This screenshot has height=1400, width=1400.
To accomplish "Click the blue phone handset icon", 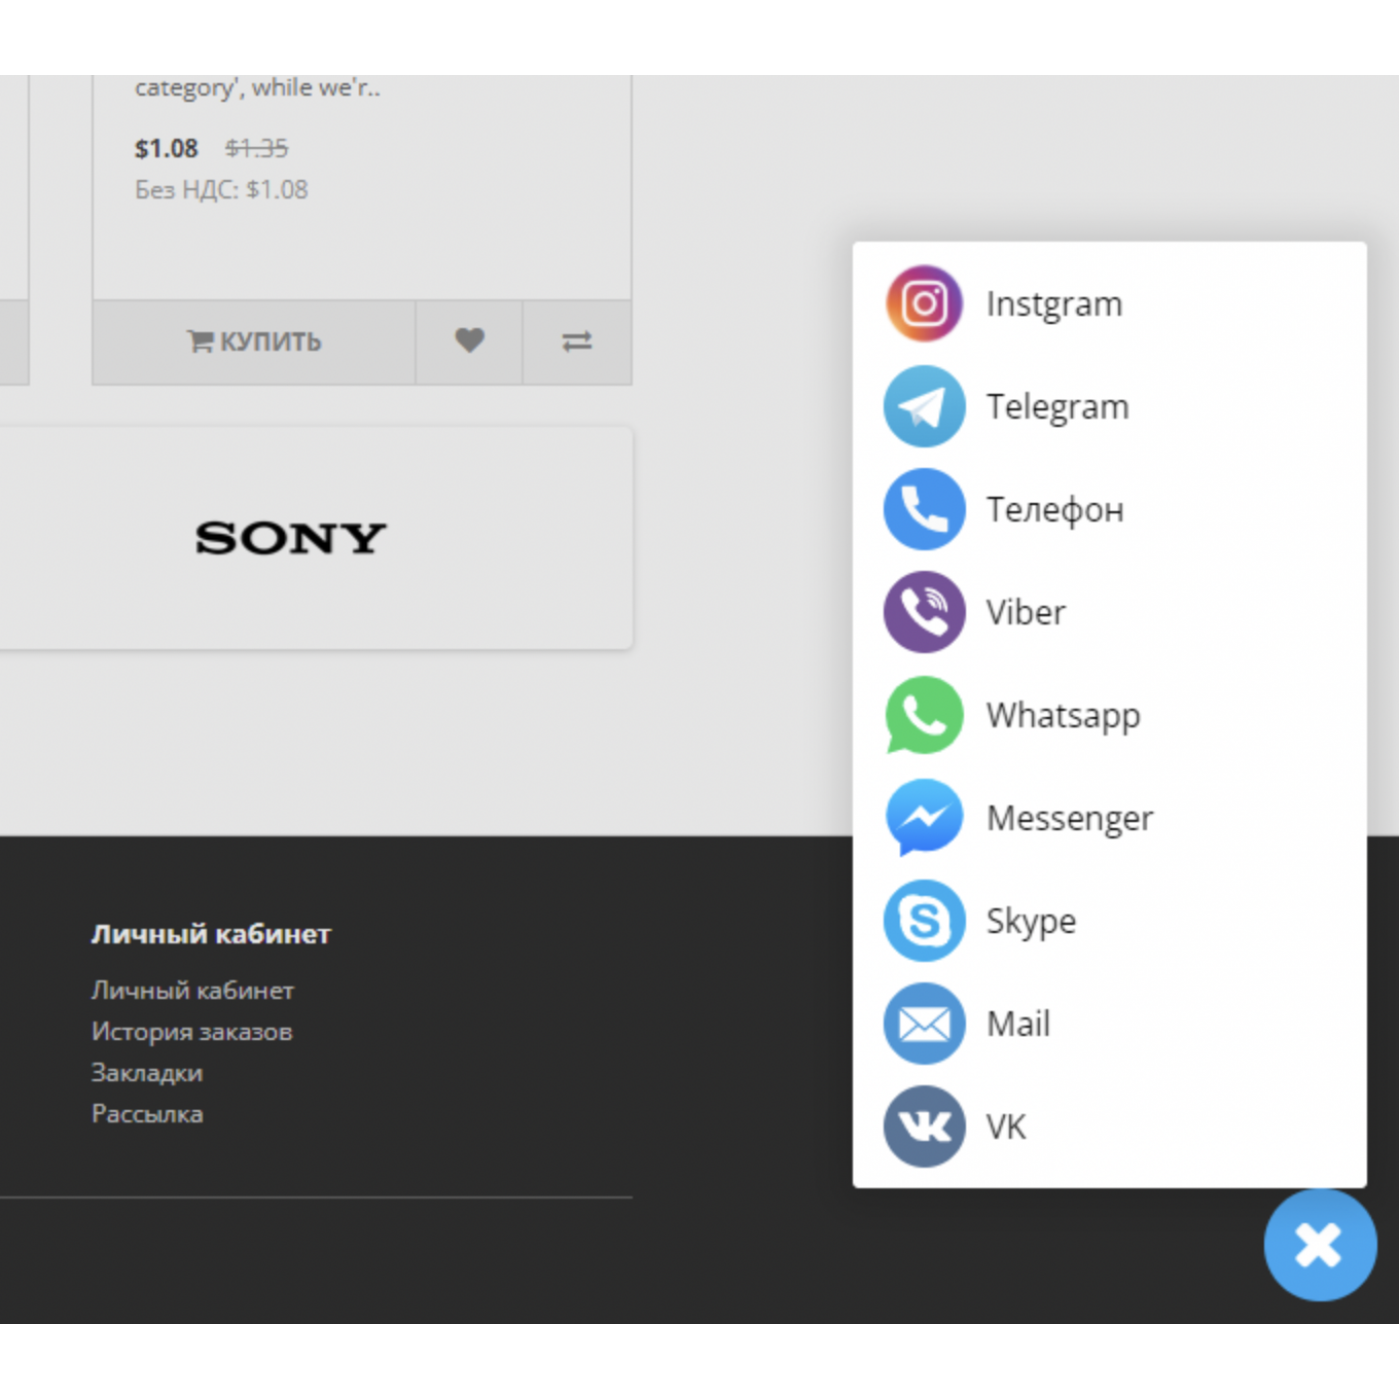I will pos(924,509).
